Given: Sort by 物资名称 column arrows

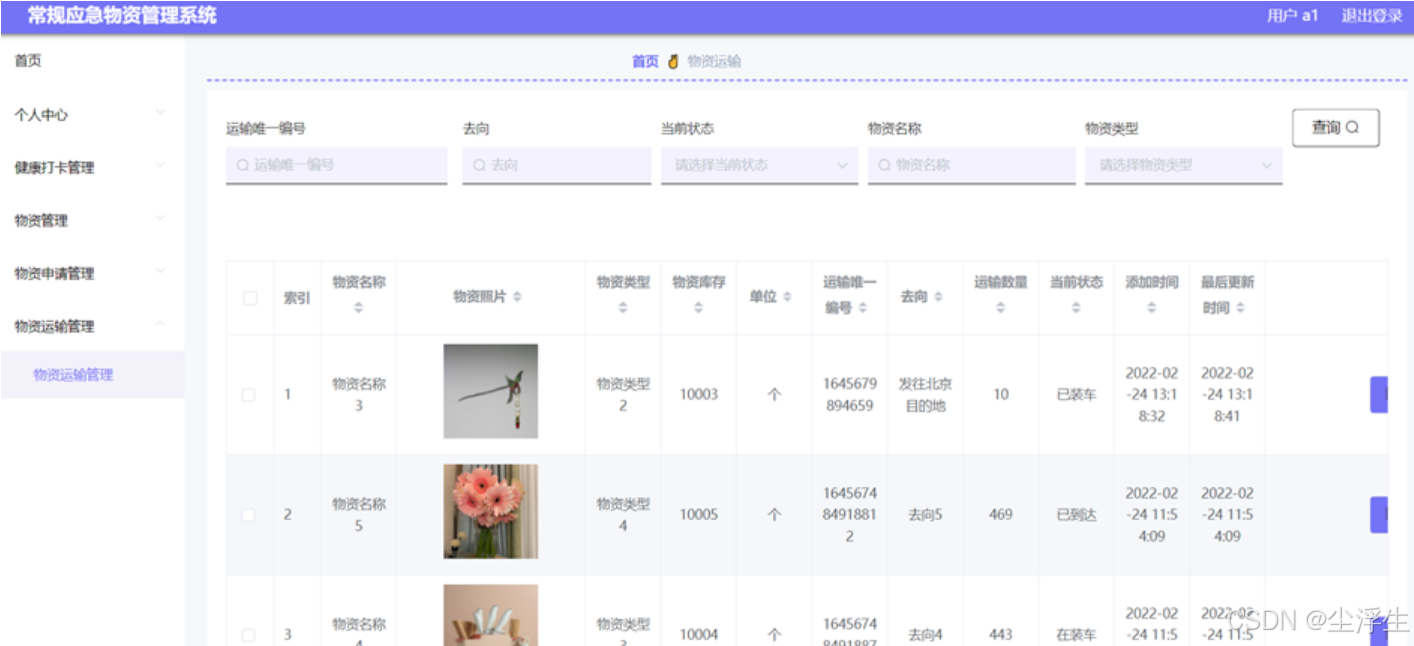Looking at the screenshot, I should click(359, 308).
